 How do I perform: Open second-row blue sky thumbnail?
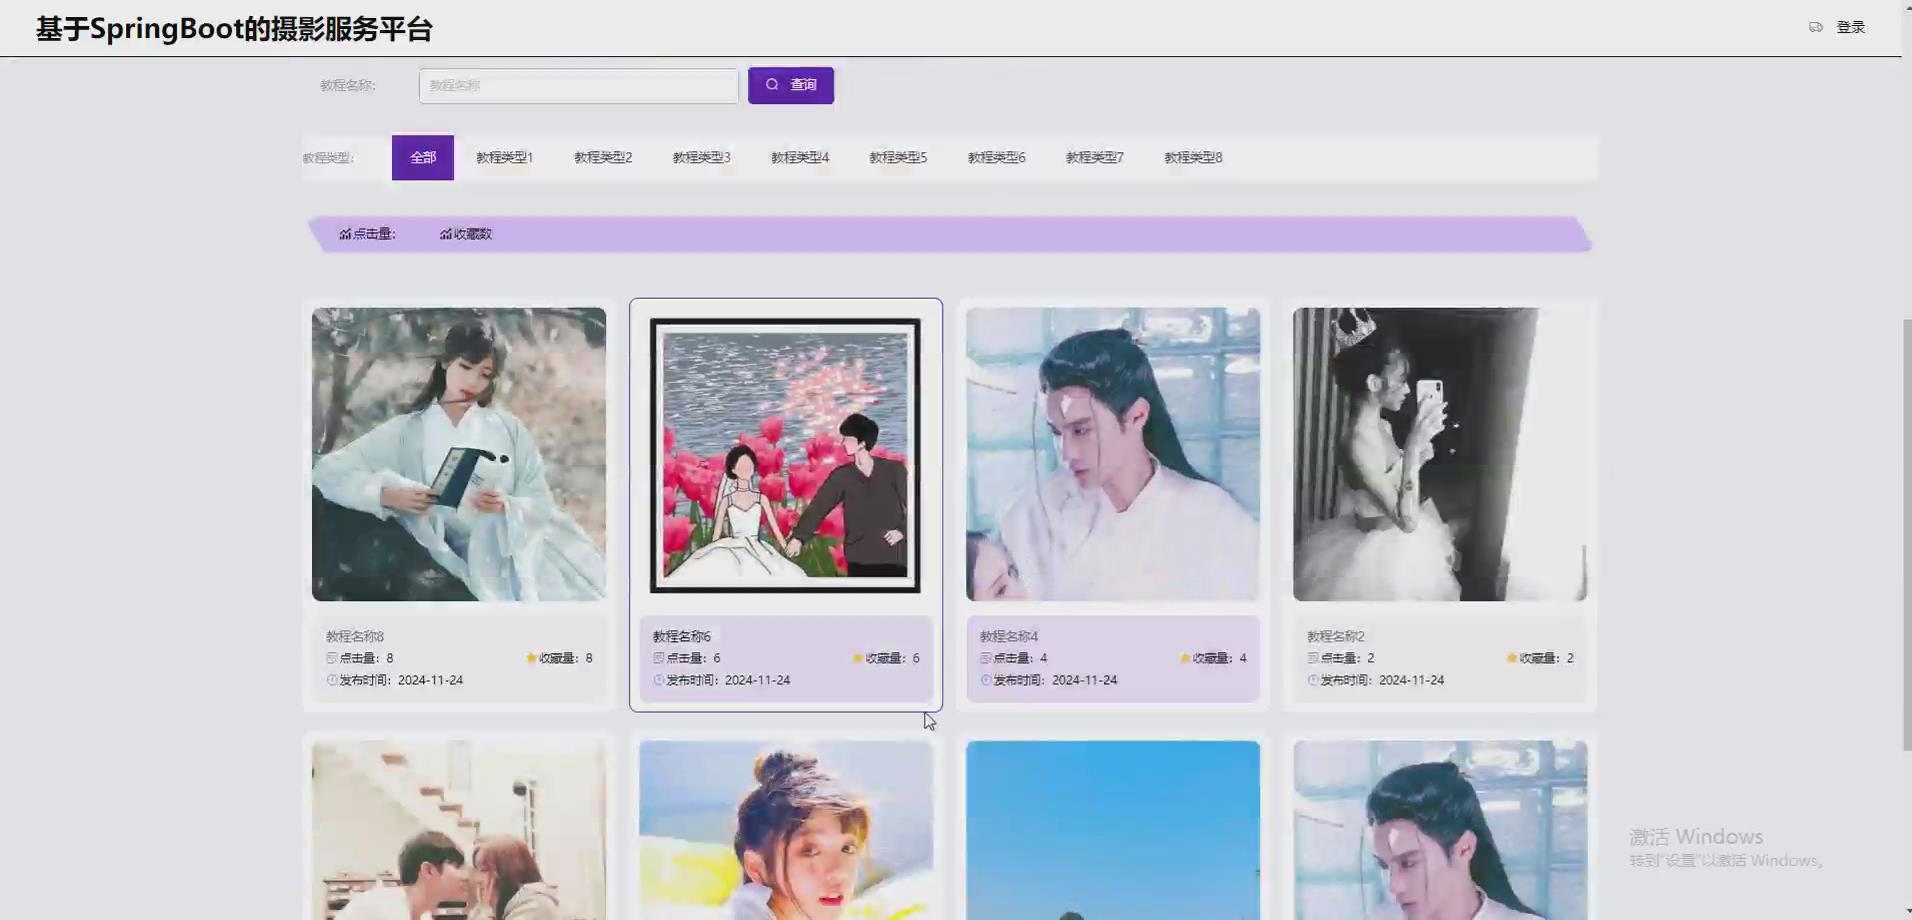(1113, 830)
